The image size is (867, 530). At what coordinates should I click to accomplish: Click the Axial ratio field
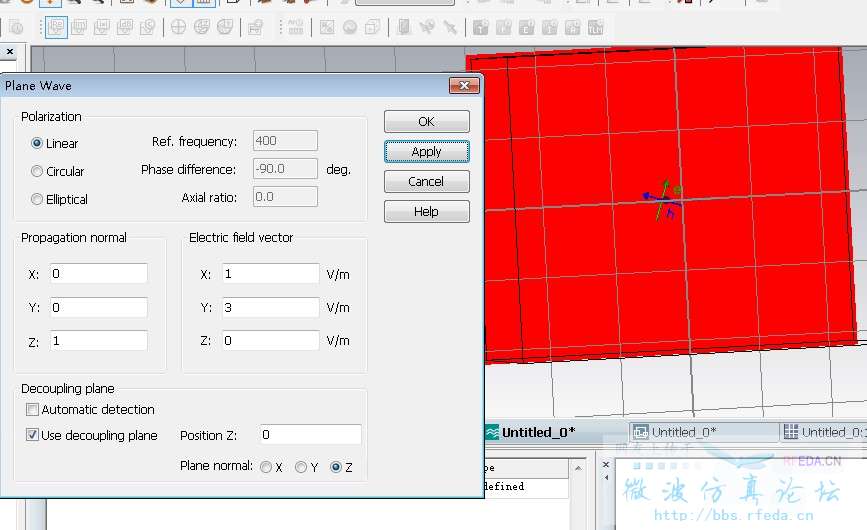click(x=285, y=197)
